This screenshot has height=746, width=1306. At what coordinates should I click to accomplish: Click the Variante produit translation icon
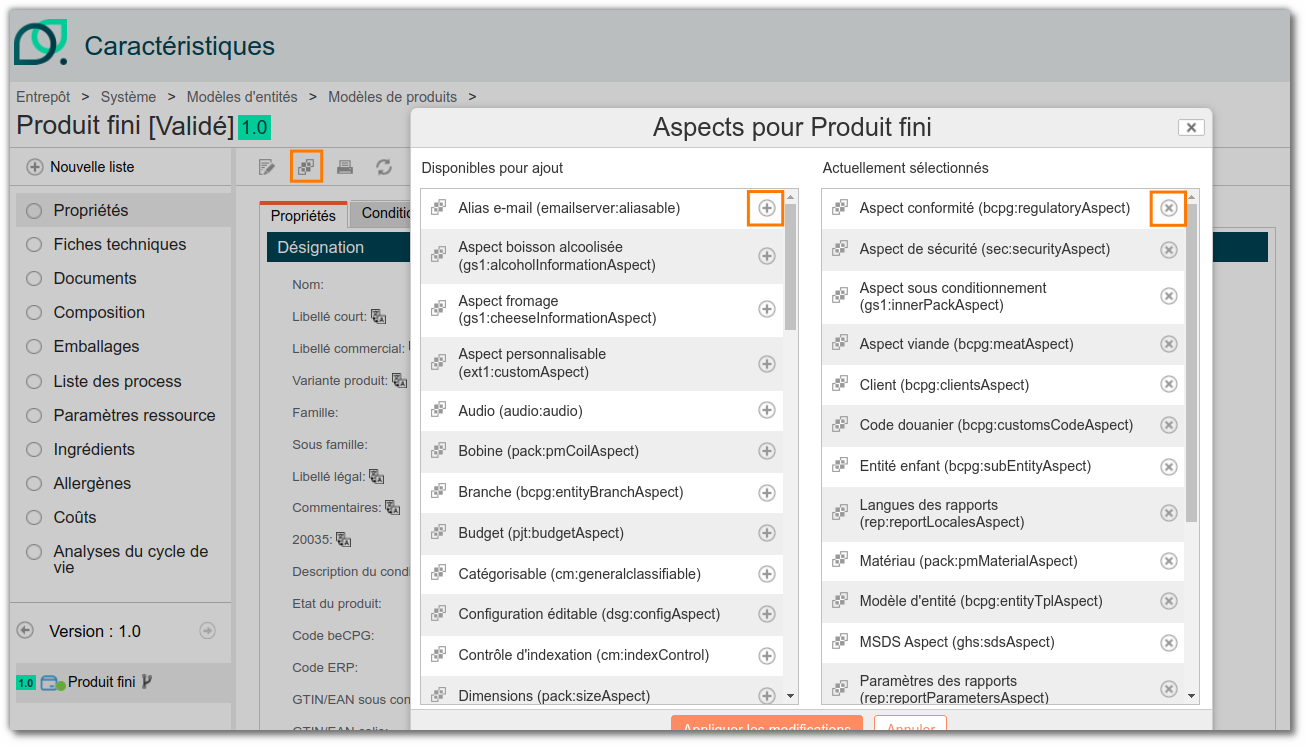click(x=399, y=380)
